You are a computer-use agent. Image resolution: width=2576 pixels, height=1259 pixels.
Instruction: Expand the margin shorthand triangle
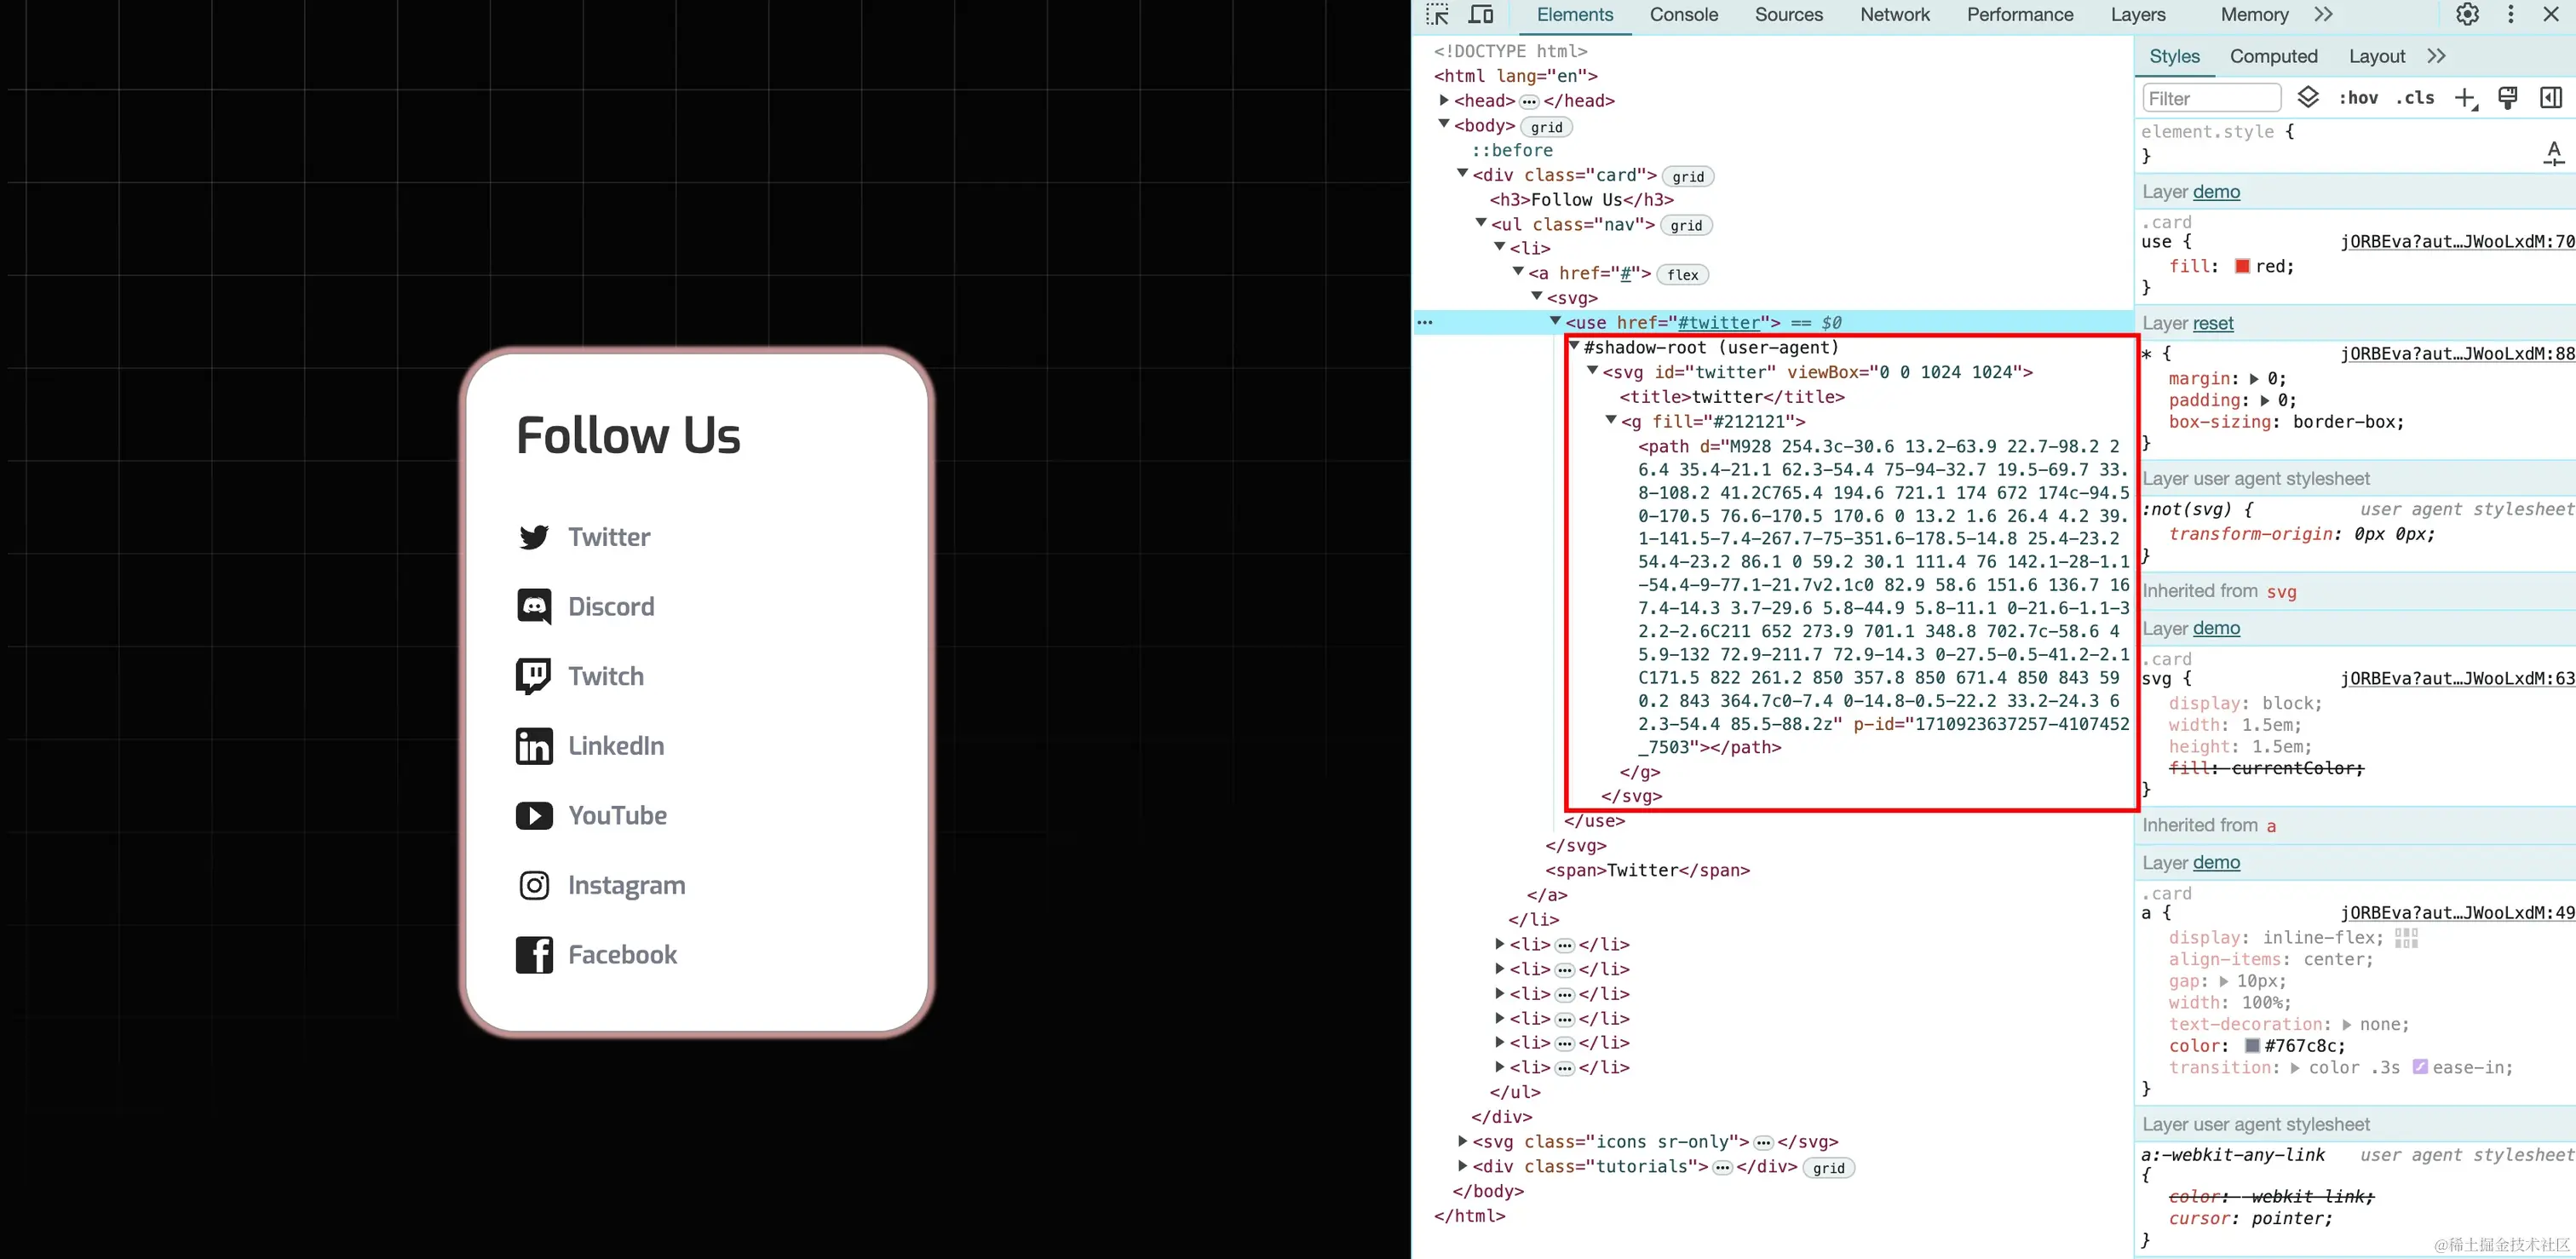tap(2254, 379)
